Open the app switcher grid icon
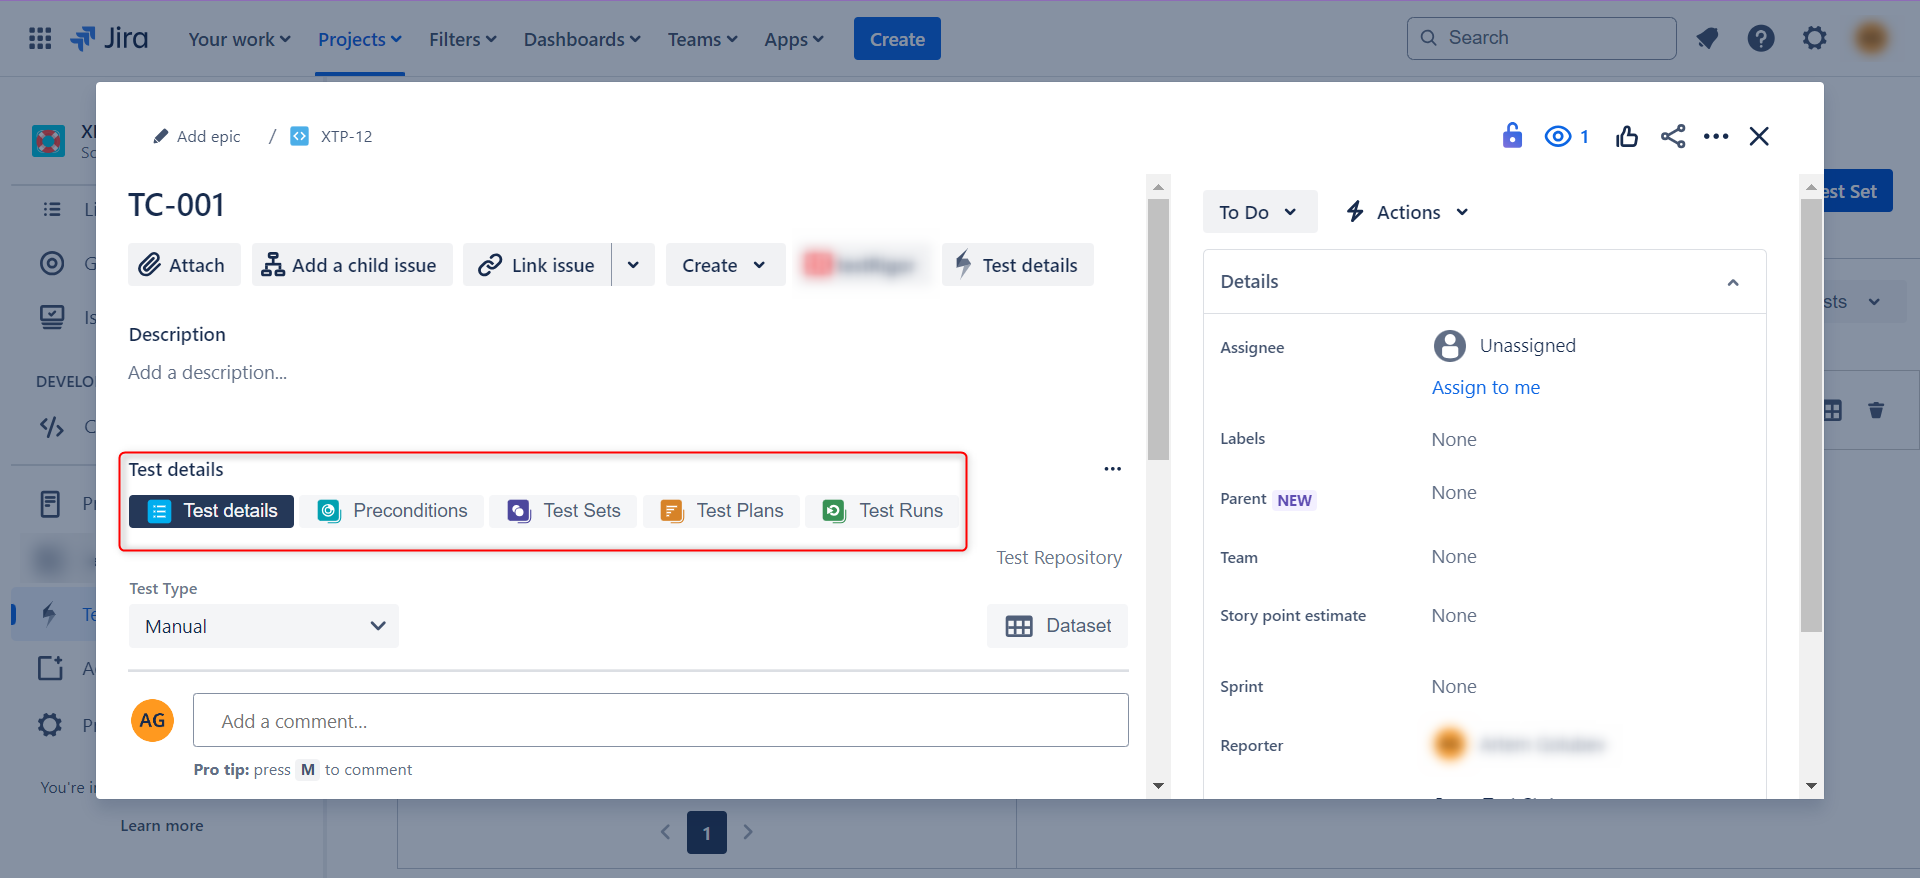The height and width of the screenshot is (878, 1920). (40, 39)
